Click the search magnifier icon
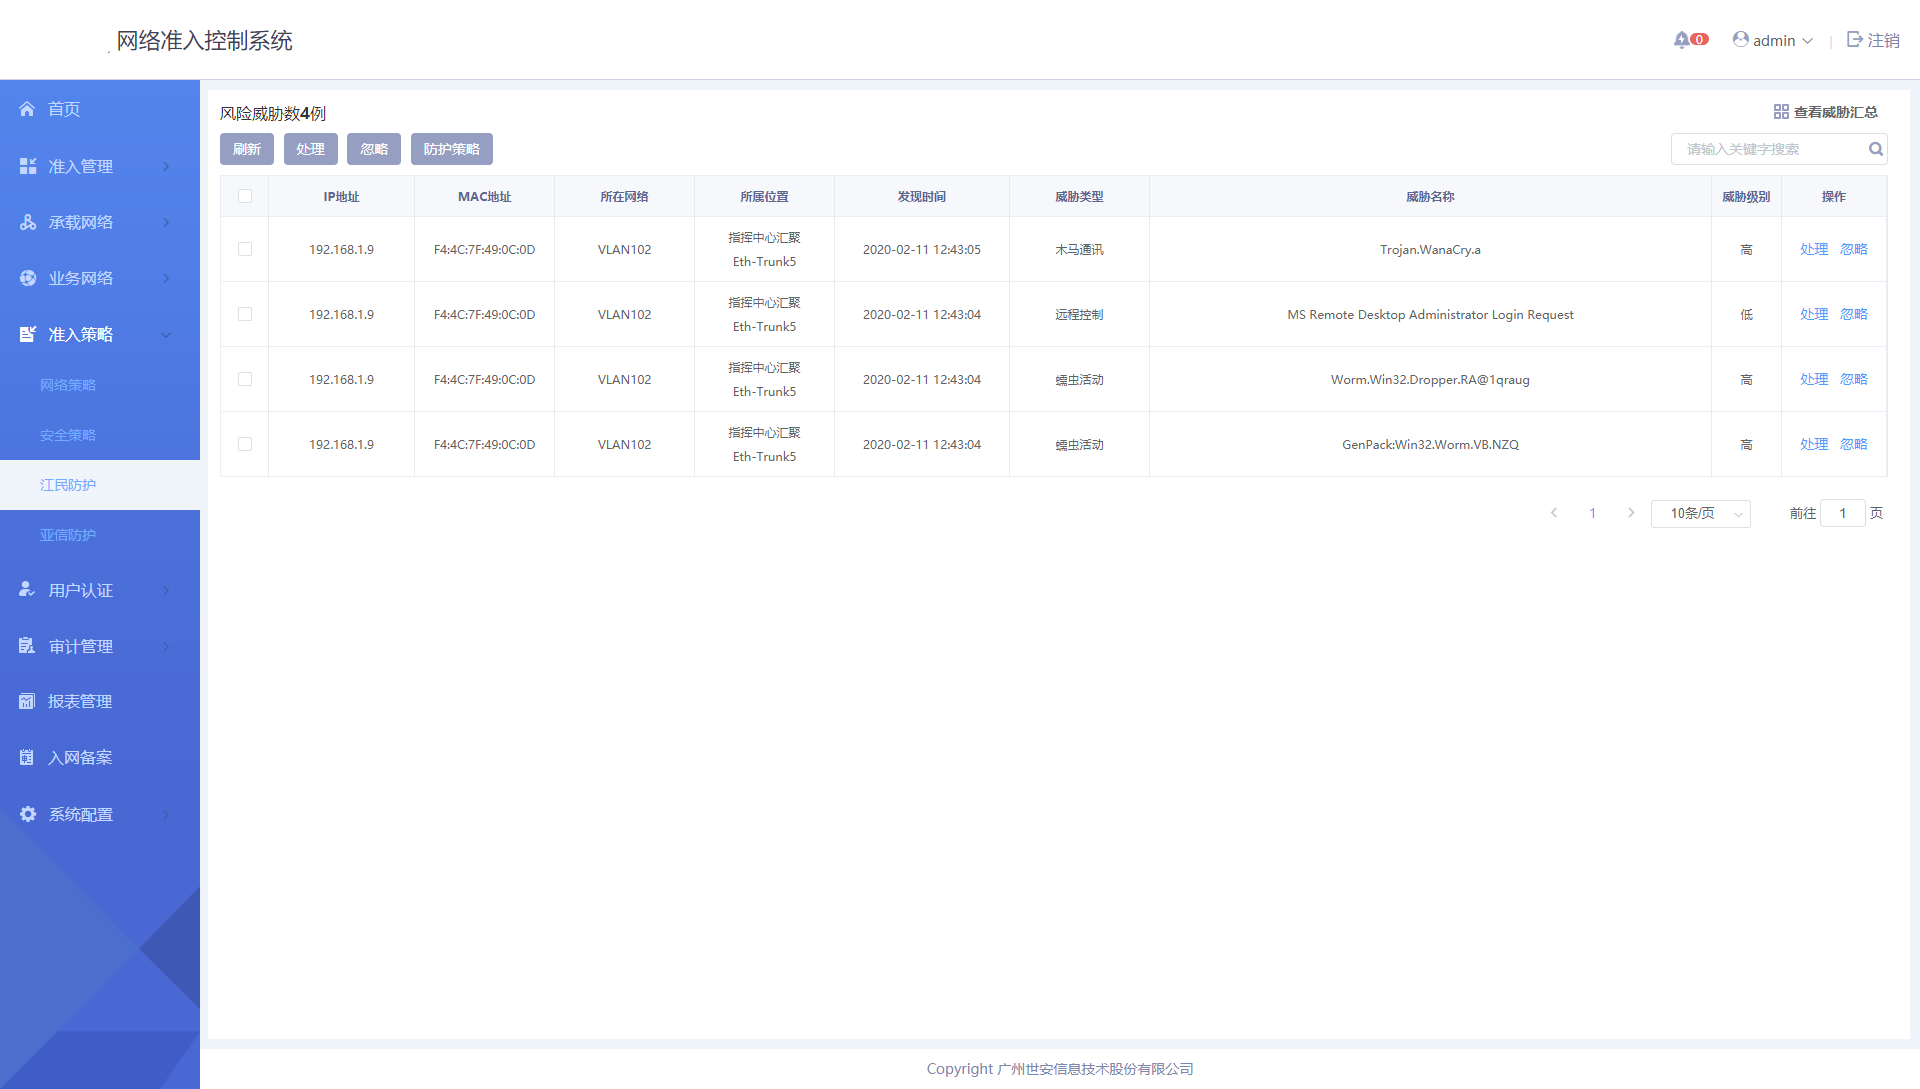The image size is (1920, 1089). (x=1876, y=149)
